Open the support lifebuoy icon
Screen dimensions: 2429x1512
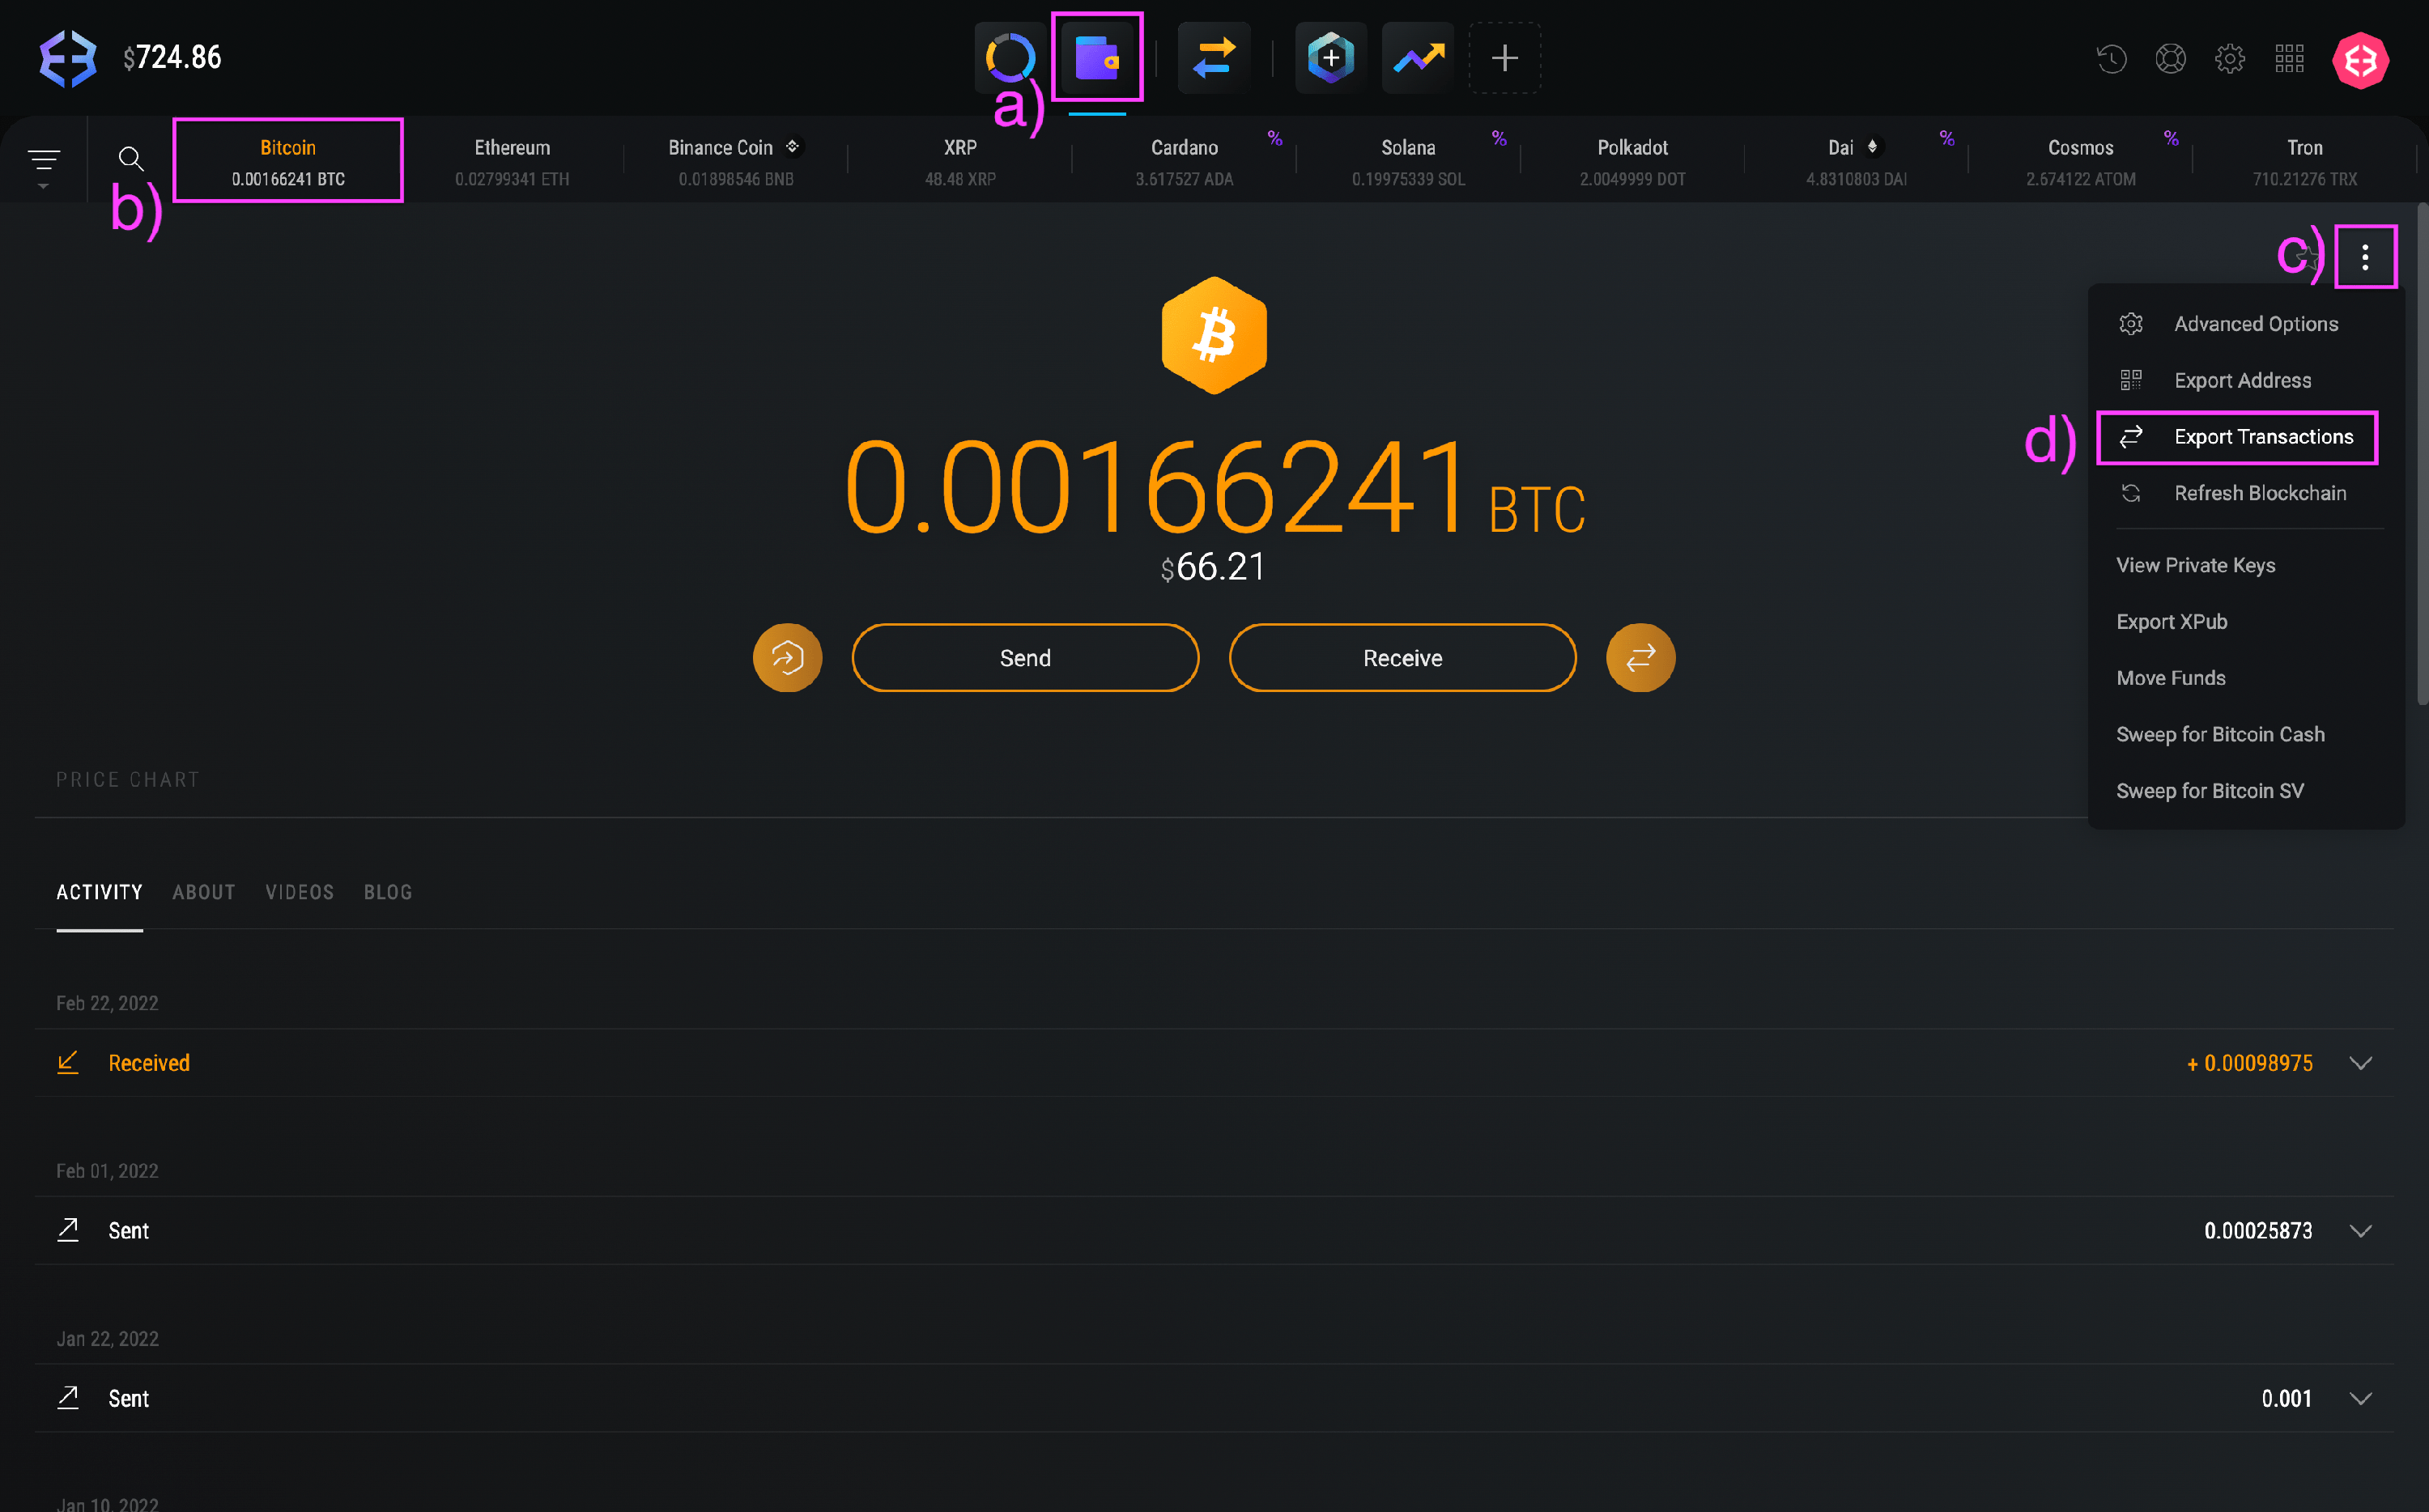click(x=2170, y=59)
